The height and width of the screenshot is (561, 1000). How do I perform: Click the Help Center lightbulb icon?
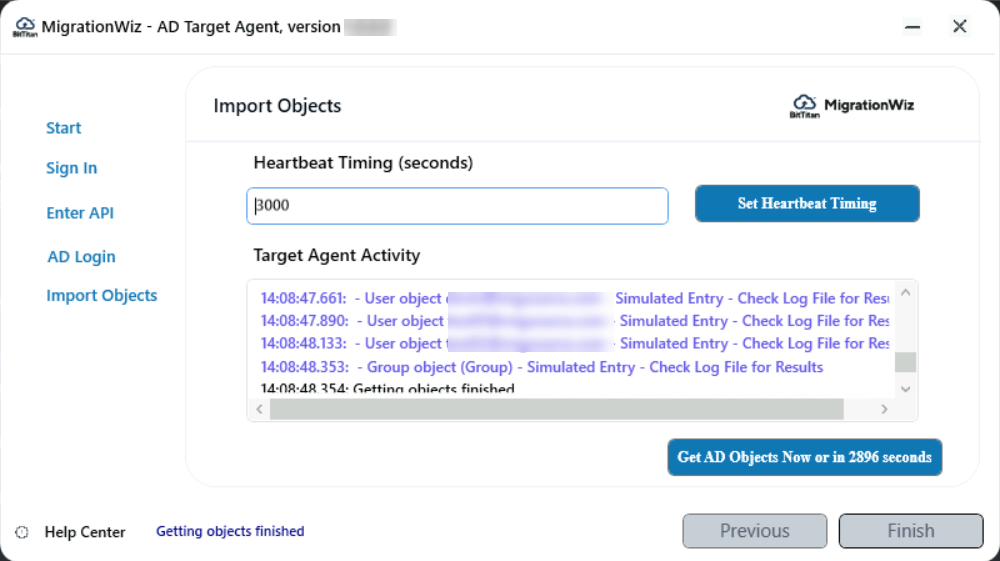tap(23, 532)
